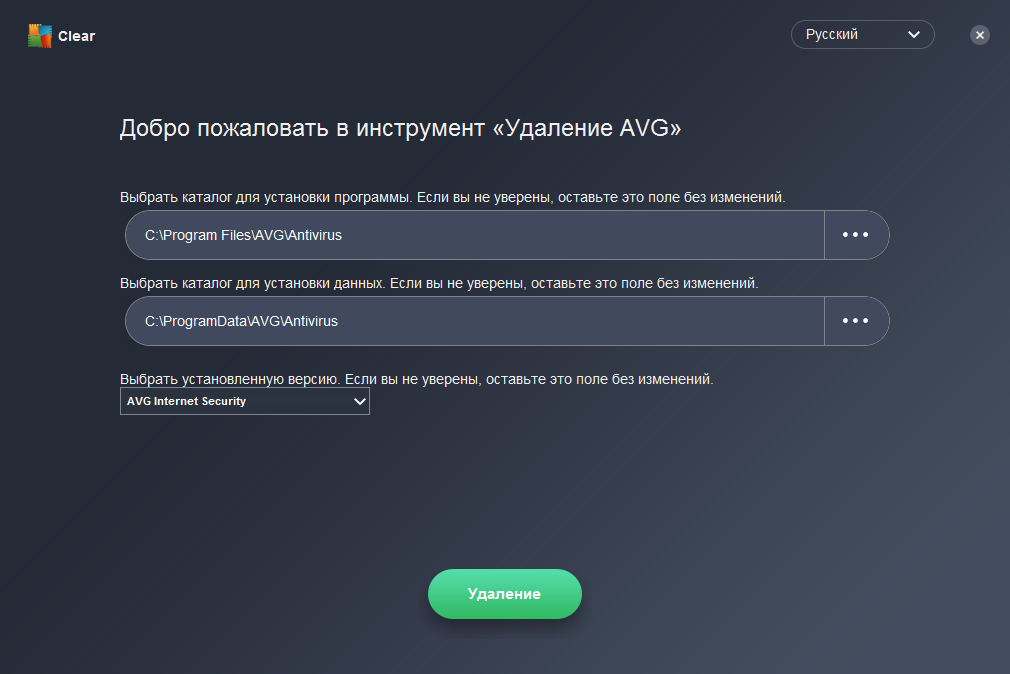Click the chevron arrow of the version dropdown
The height and width of the screenshot is (674, 1010).
click(x=360, y=401)
